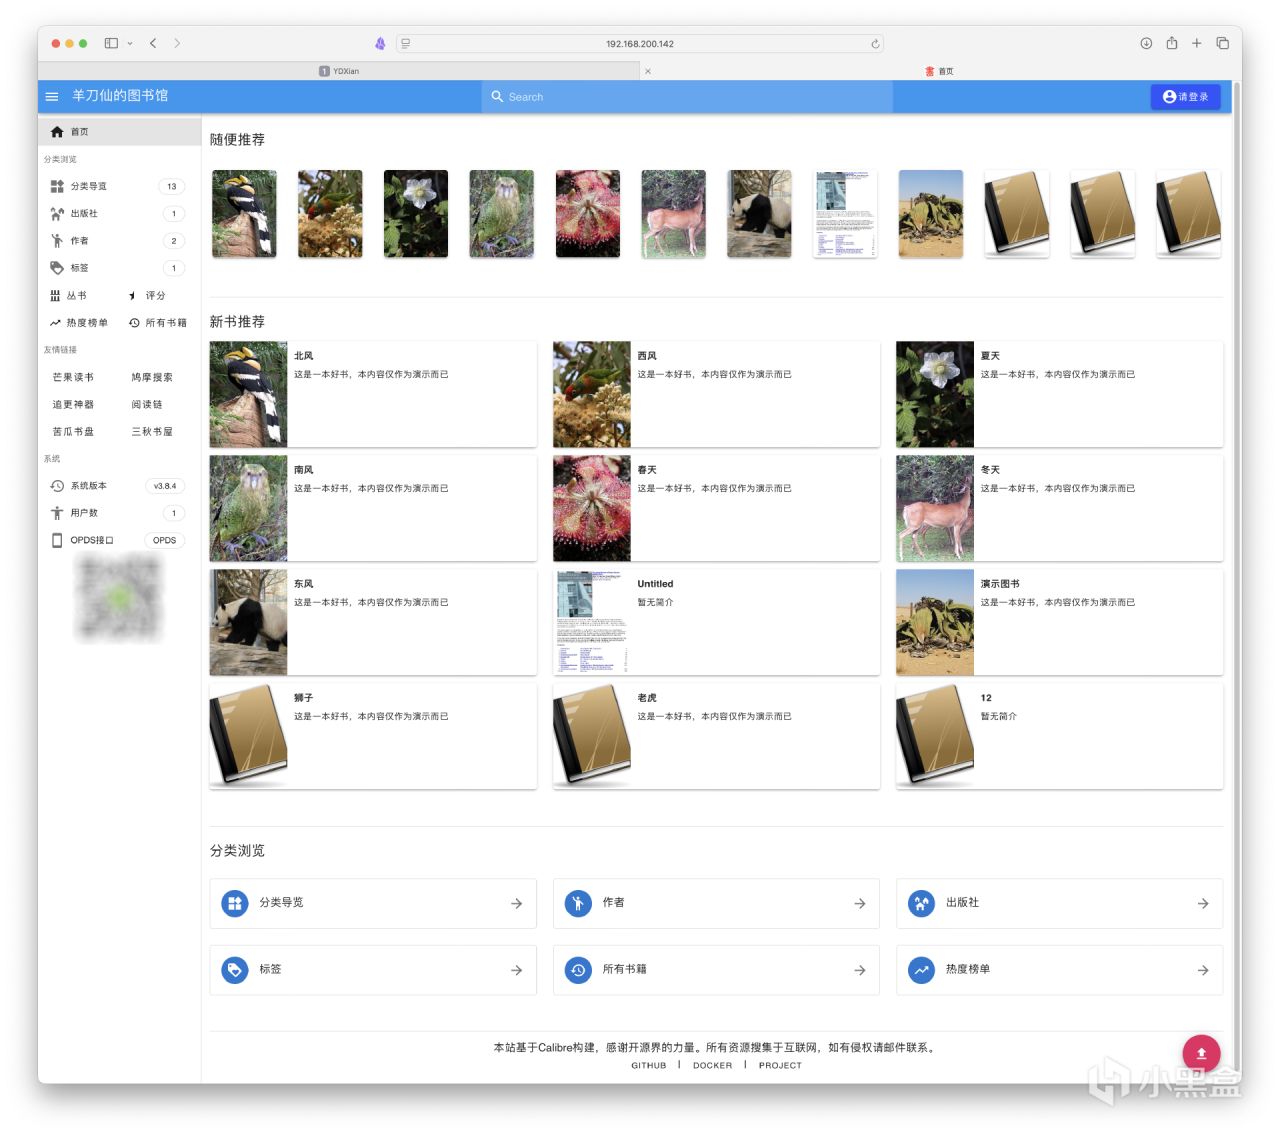The width and height of the screenshot is (1280, 1134).
Task: Toggle the Safari sidebar button
Action: 111,43
